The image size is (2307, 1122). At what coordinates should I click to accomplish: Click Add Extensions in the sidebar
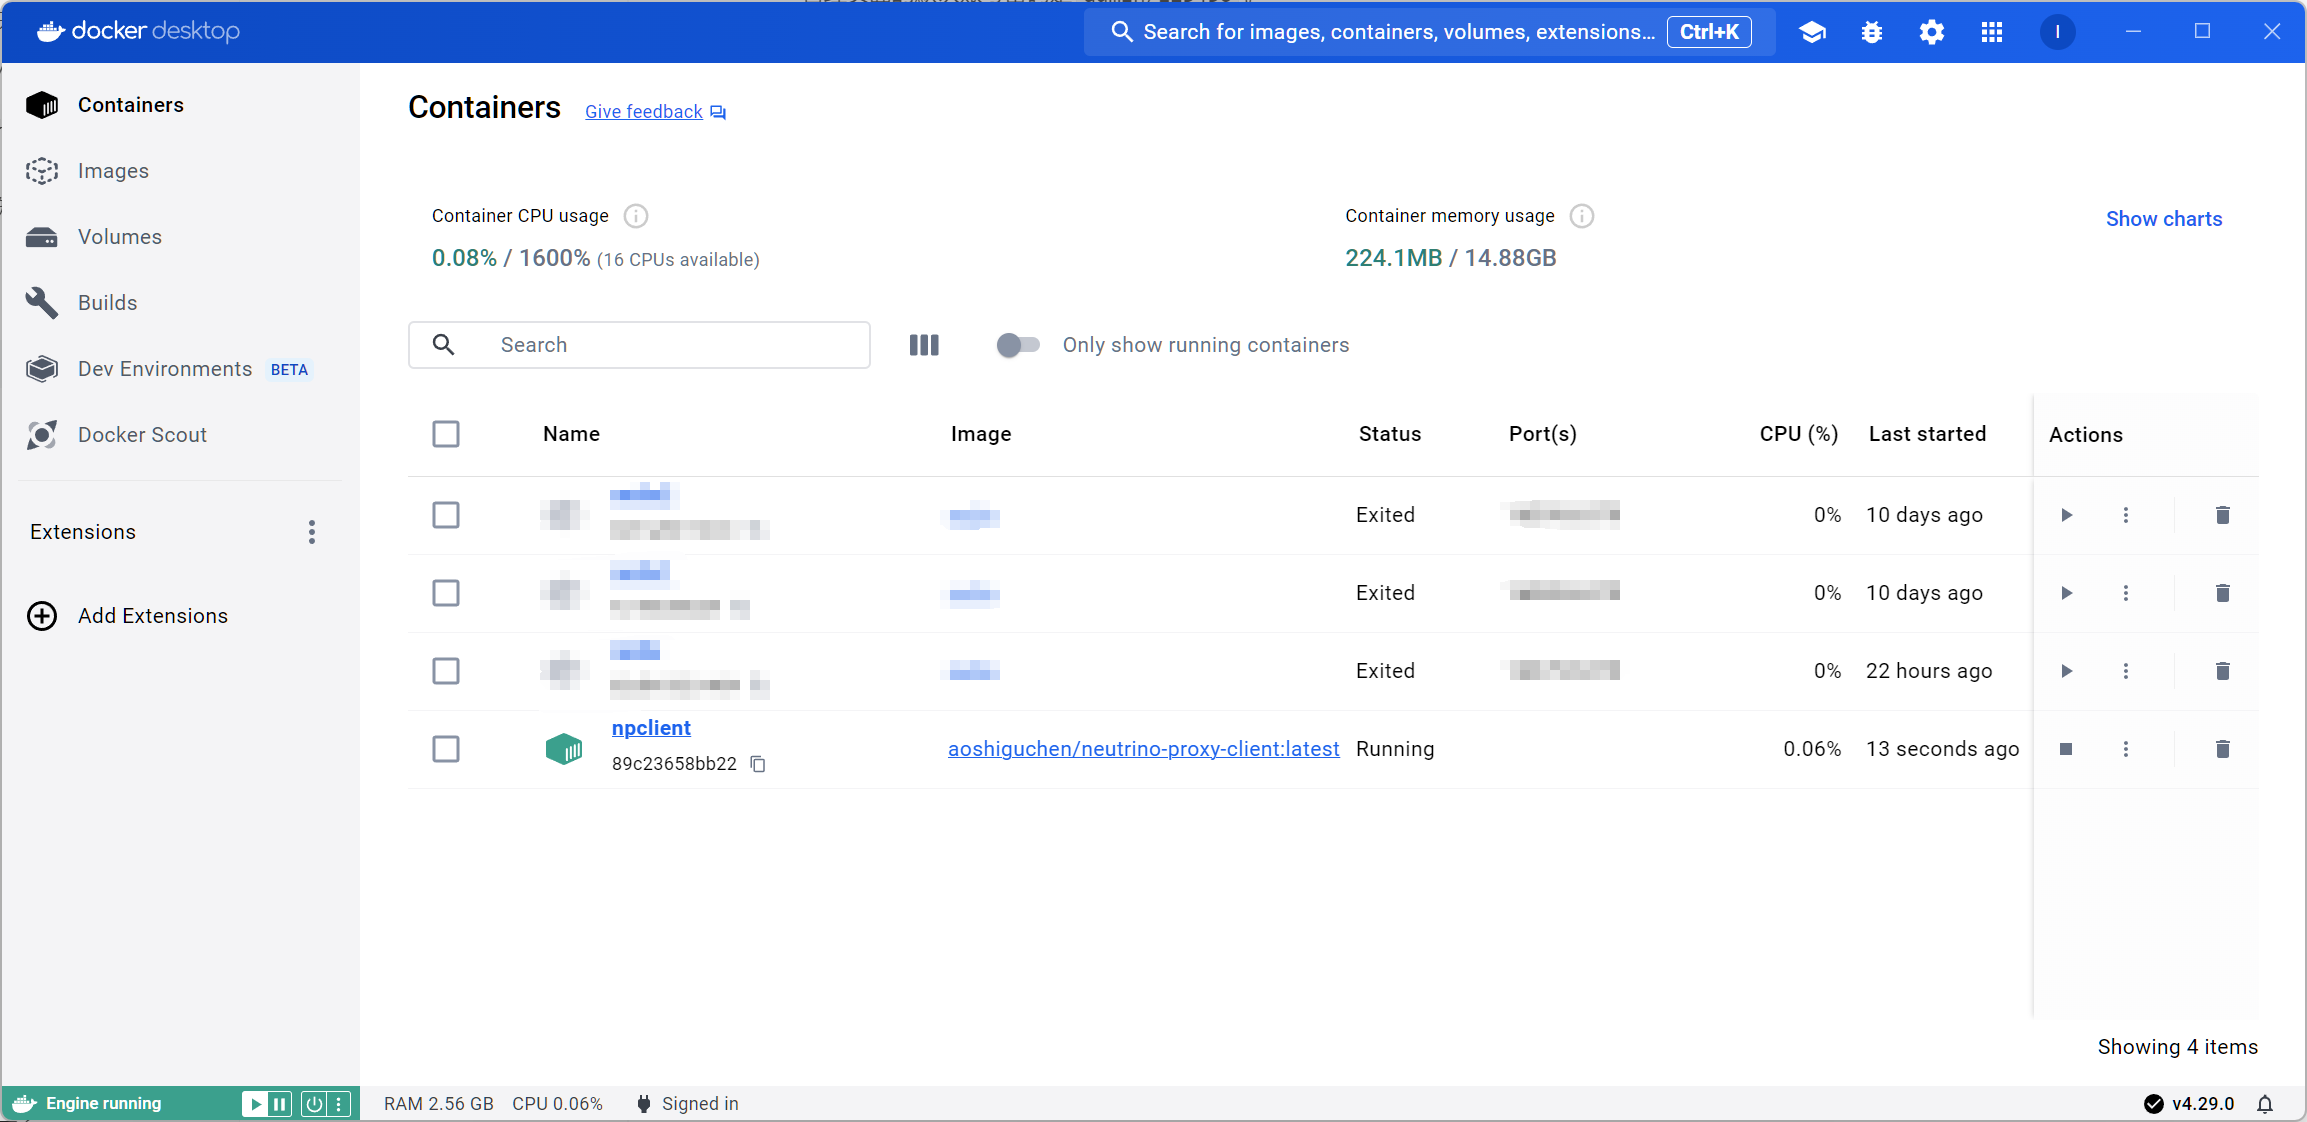pos(153,616)
